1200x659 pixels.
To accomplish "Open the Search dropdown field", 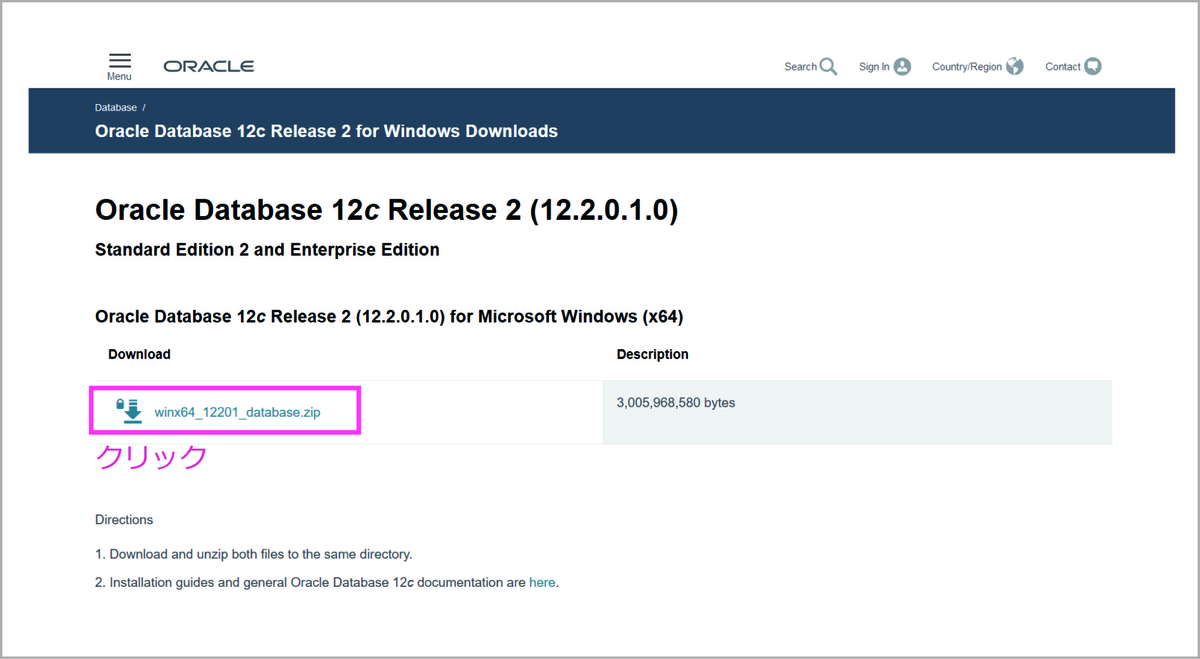I will [x=811, y=66].
